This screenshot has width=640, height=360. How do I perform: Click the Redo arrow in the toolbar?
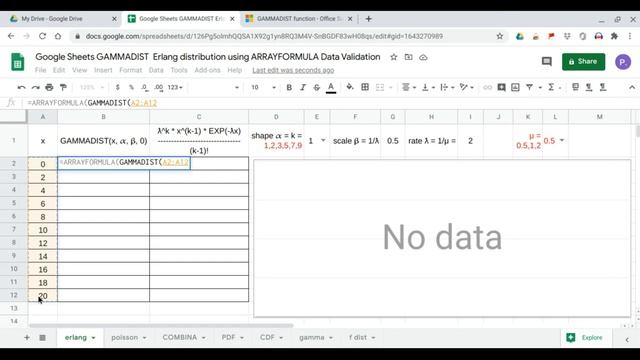pyautogui.click(x=36, y=87)
